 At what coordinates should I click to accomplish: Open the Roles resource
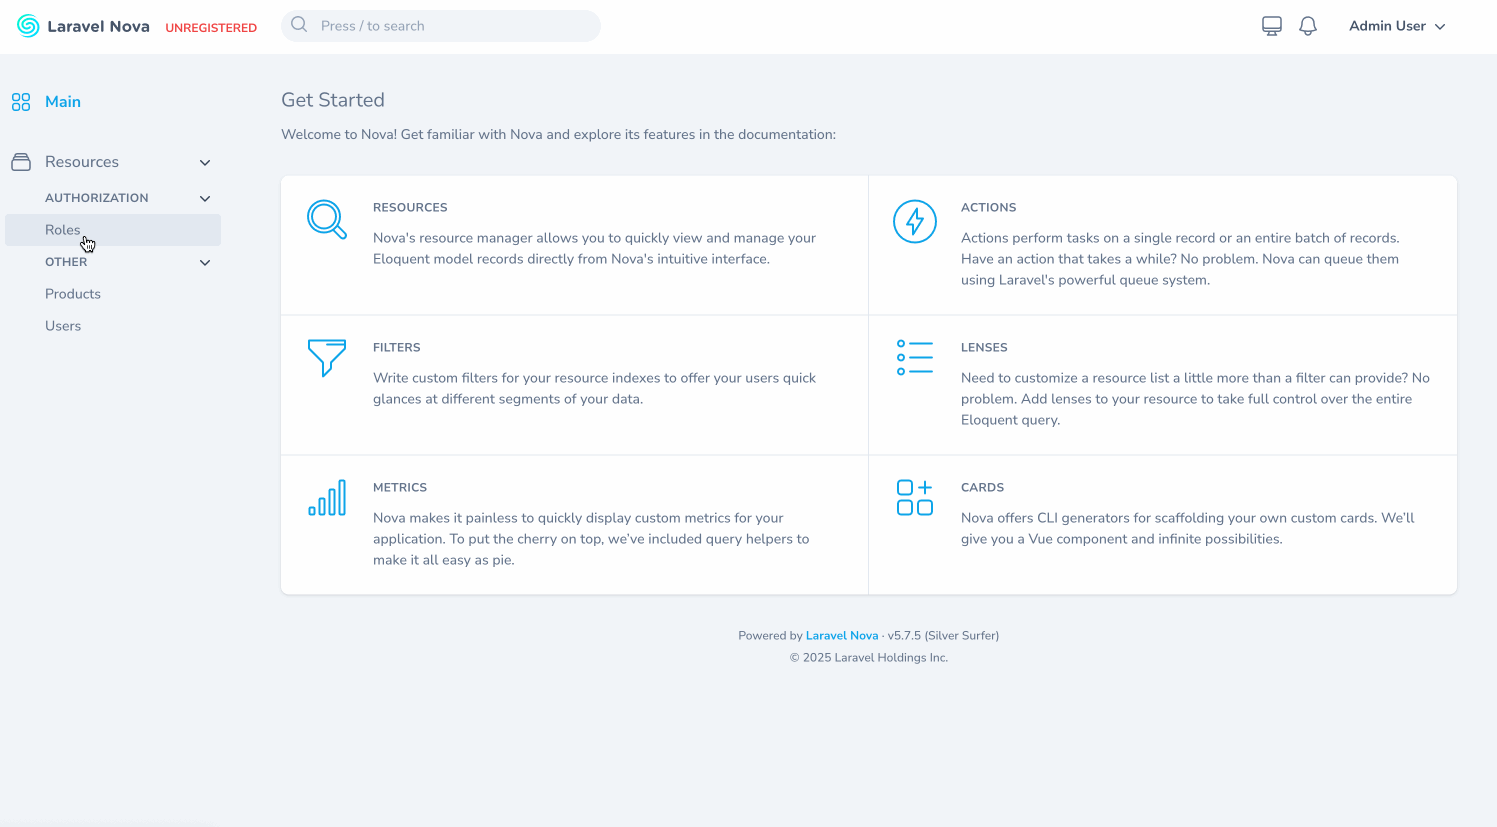[63, 229]
